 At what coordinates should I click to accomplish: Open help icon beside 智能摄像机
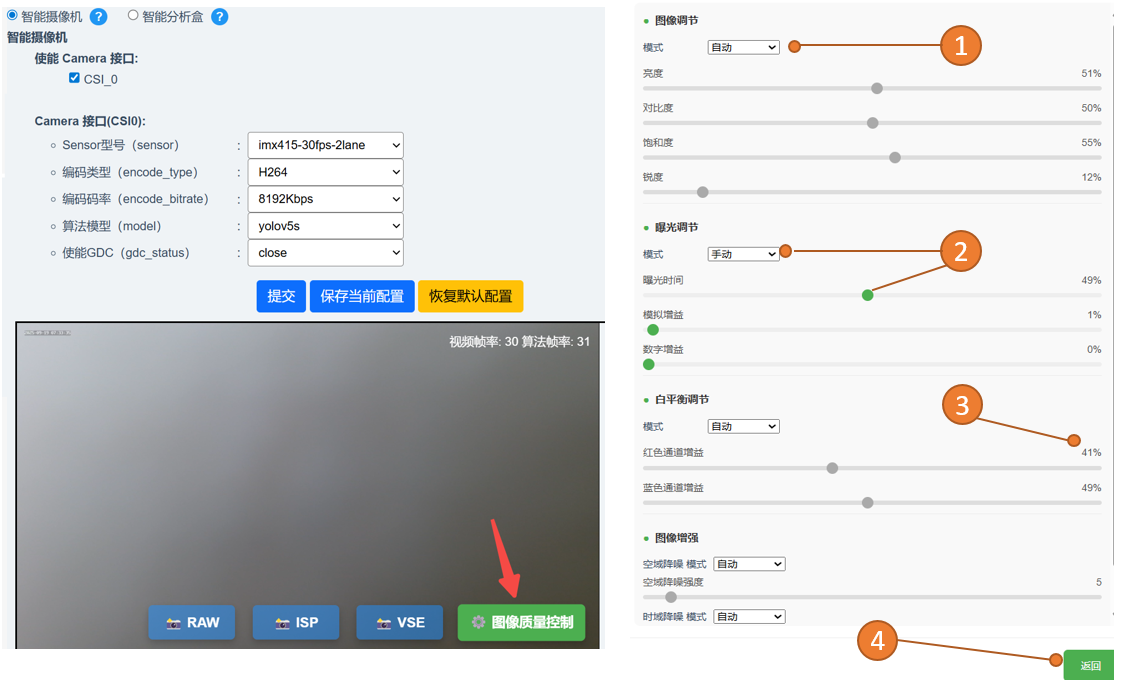tap(98, 17)
